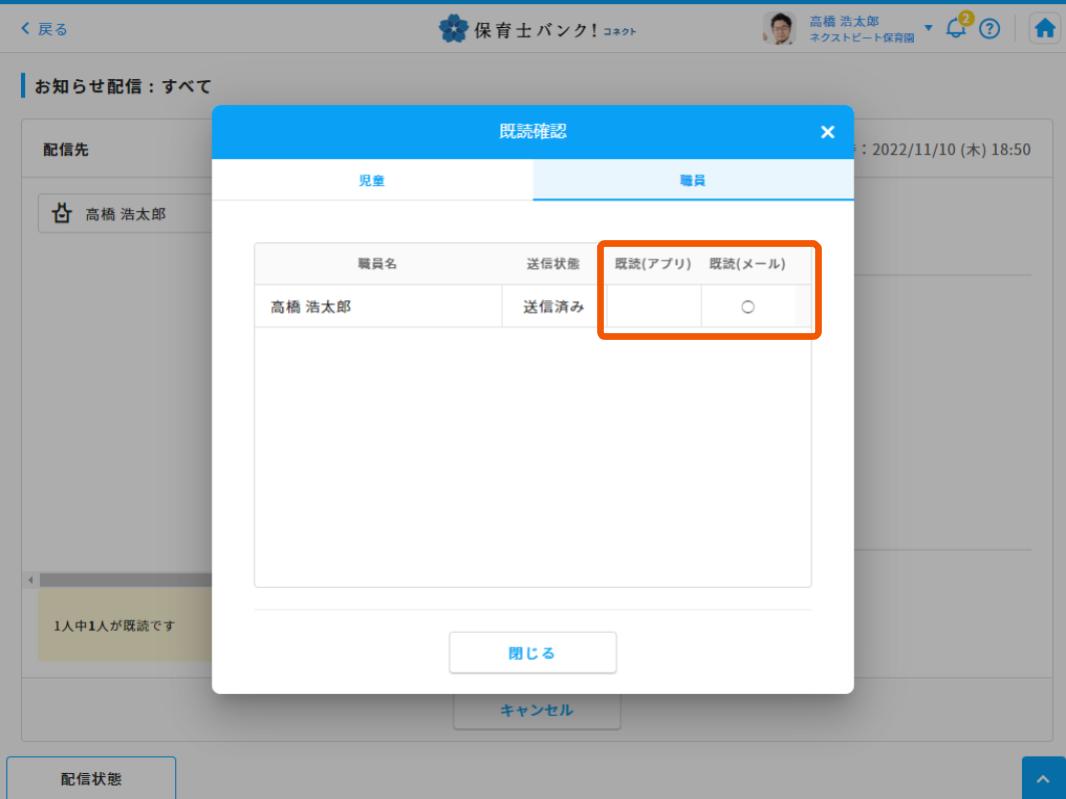Open the 配信状態 button
This screenshot has width=1066, height=799.
(91, 779)
